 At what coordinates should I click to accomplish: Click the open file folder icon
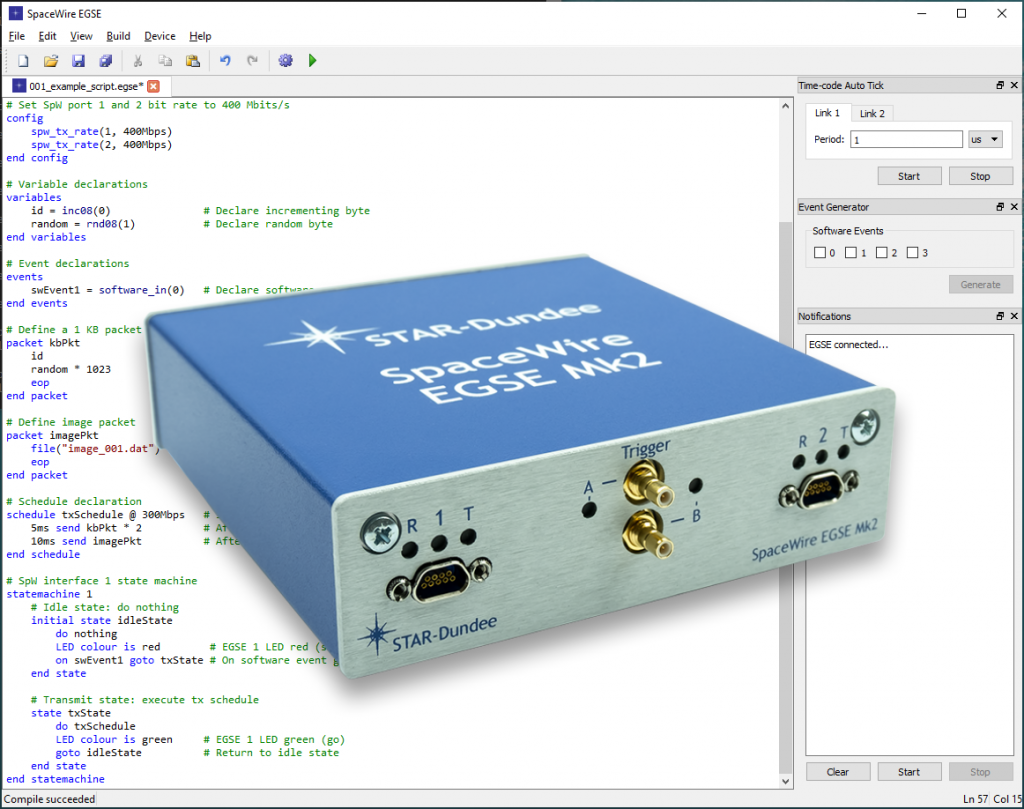[x=51, y=61]
